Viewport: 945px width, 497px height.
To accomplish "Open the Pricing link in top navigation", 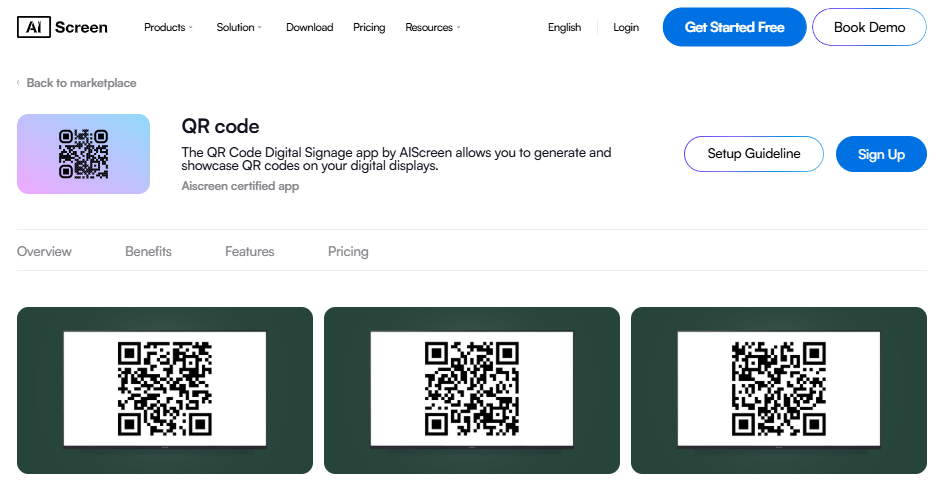I will (x=369, y=27).
